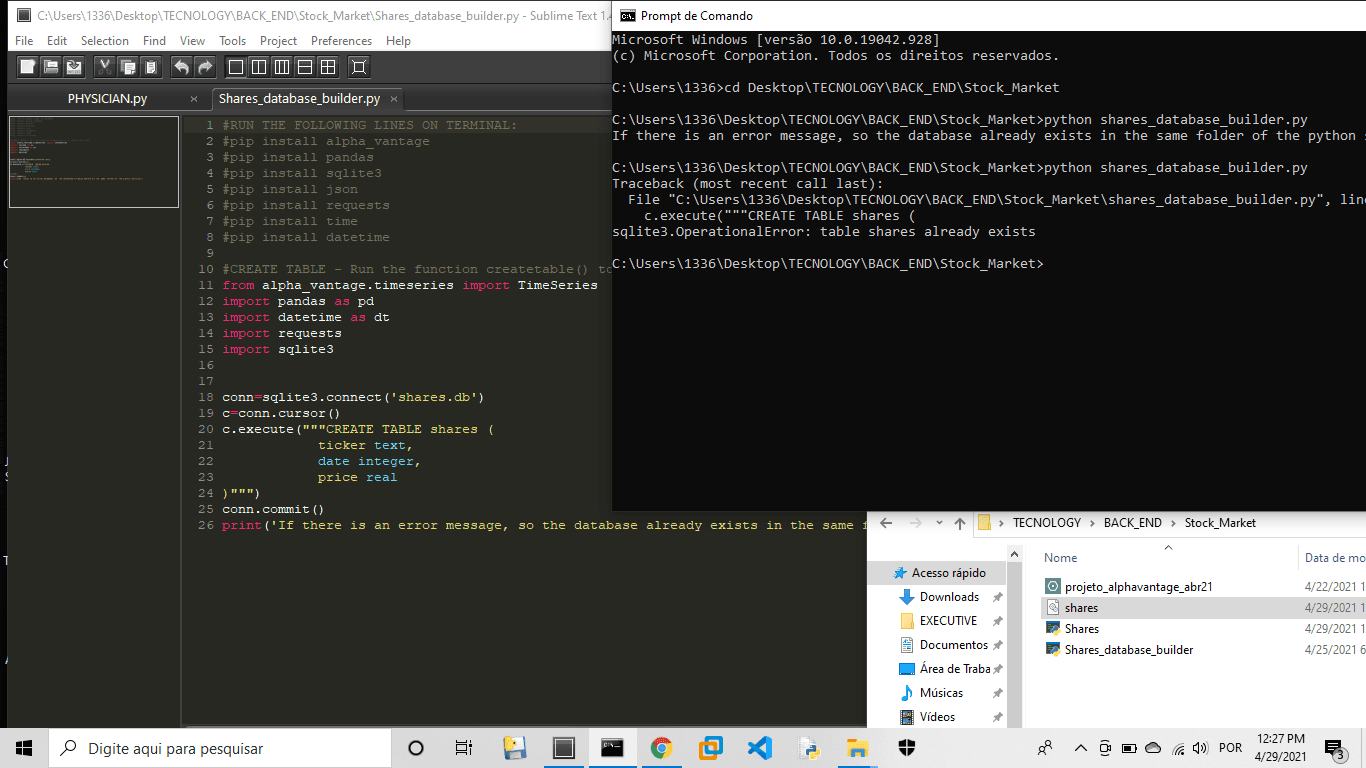
Task: Select Downloads in quick access
Action: 949,597
